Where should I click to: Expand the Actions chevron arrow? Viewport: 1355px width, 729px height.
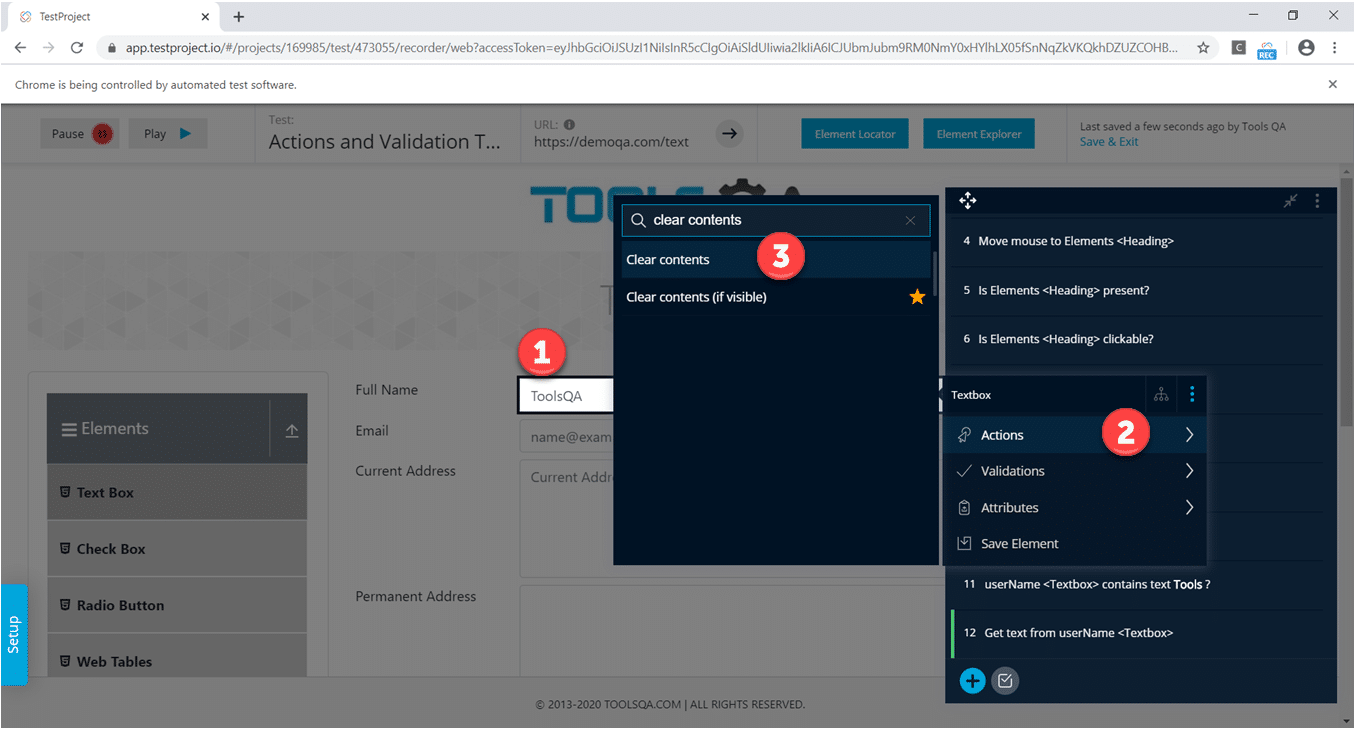pyautogui.click(x=1189, y=435)
